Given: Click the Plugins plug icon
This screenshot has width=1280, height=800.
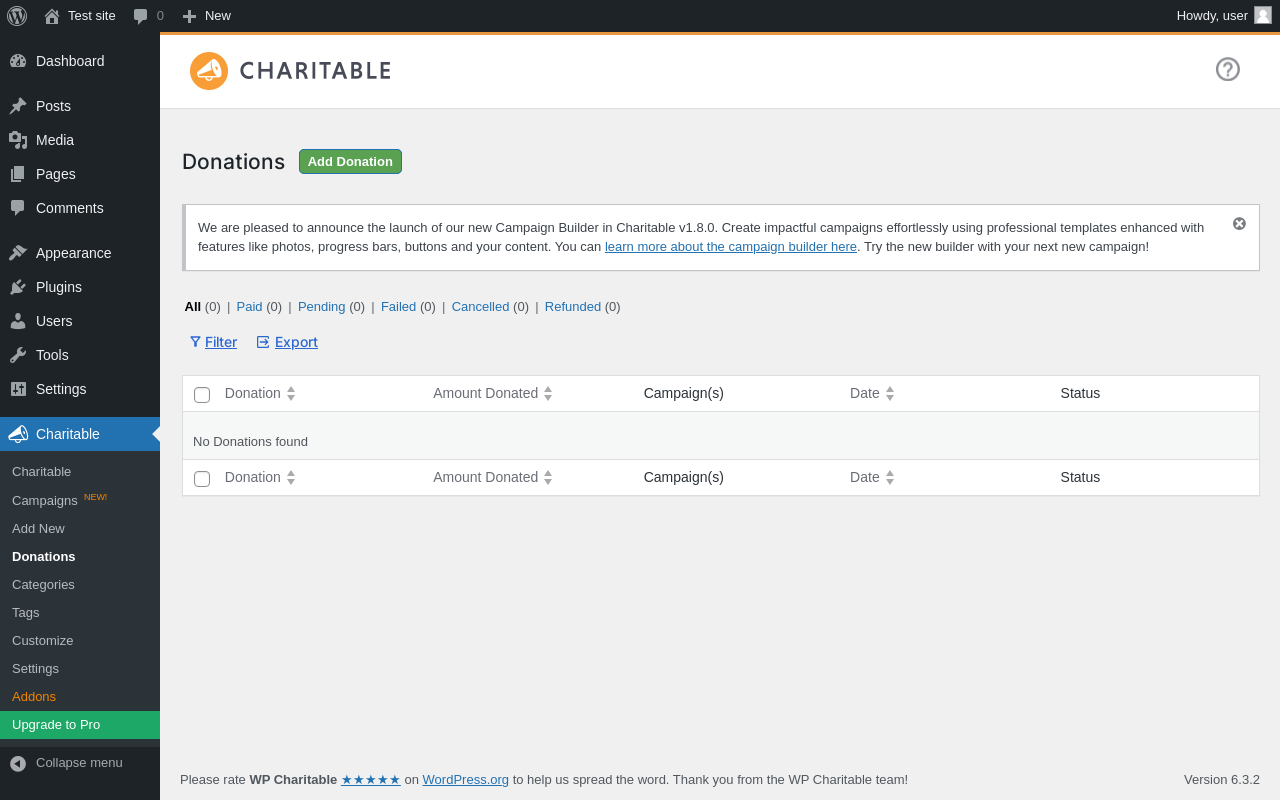Looking at the screenshot, I should tap(18, 287).
